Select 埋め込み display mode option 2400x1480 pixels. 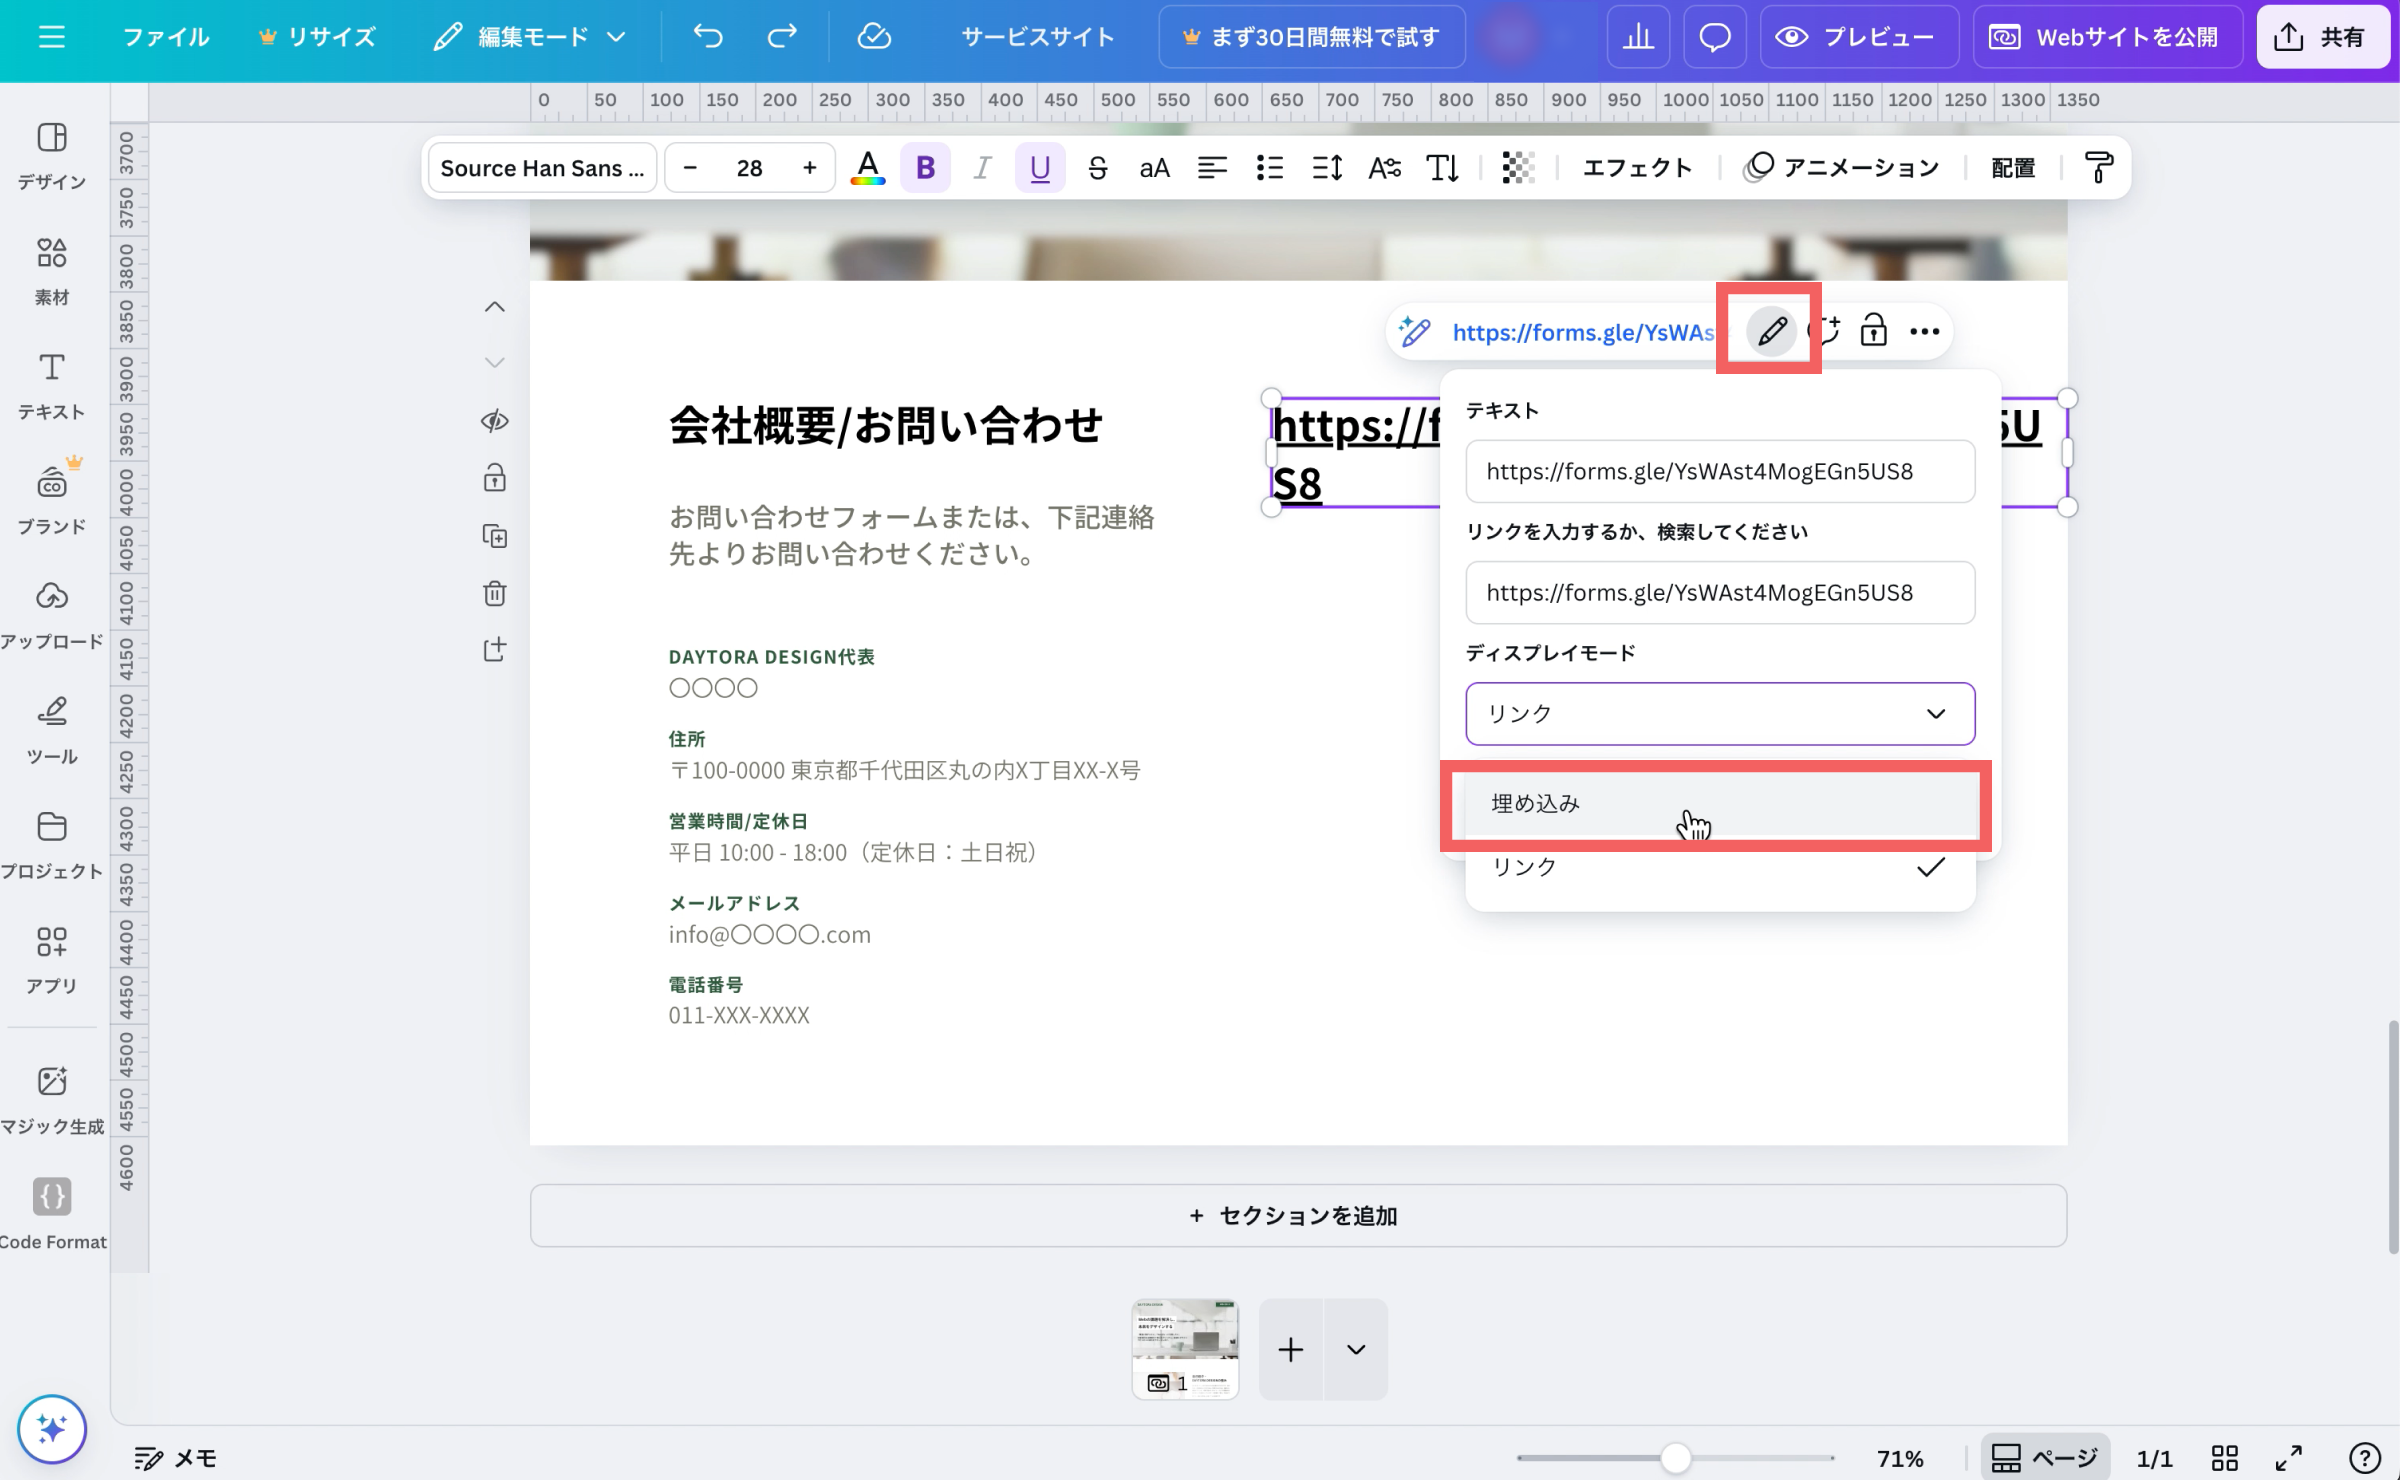click(x=1720, y=803)
